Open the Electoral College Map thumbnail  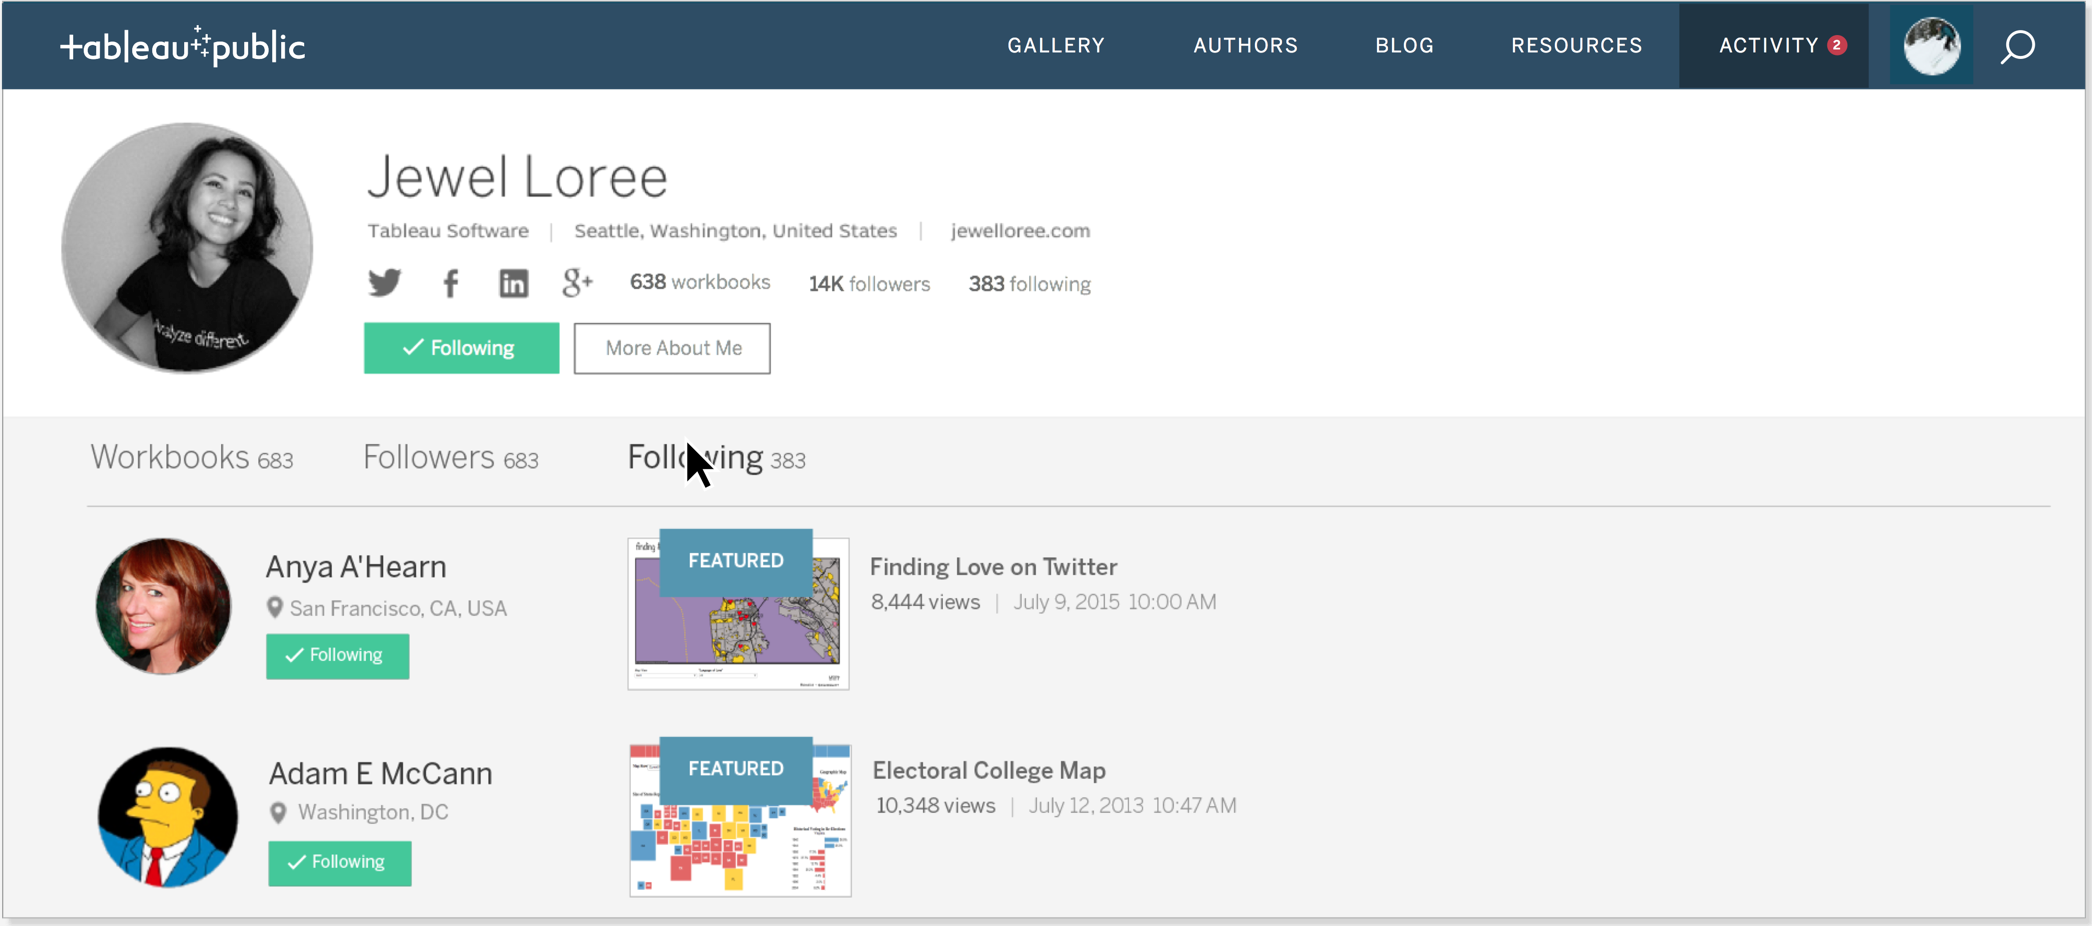tap(740, 820)
